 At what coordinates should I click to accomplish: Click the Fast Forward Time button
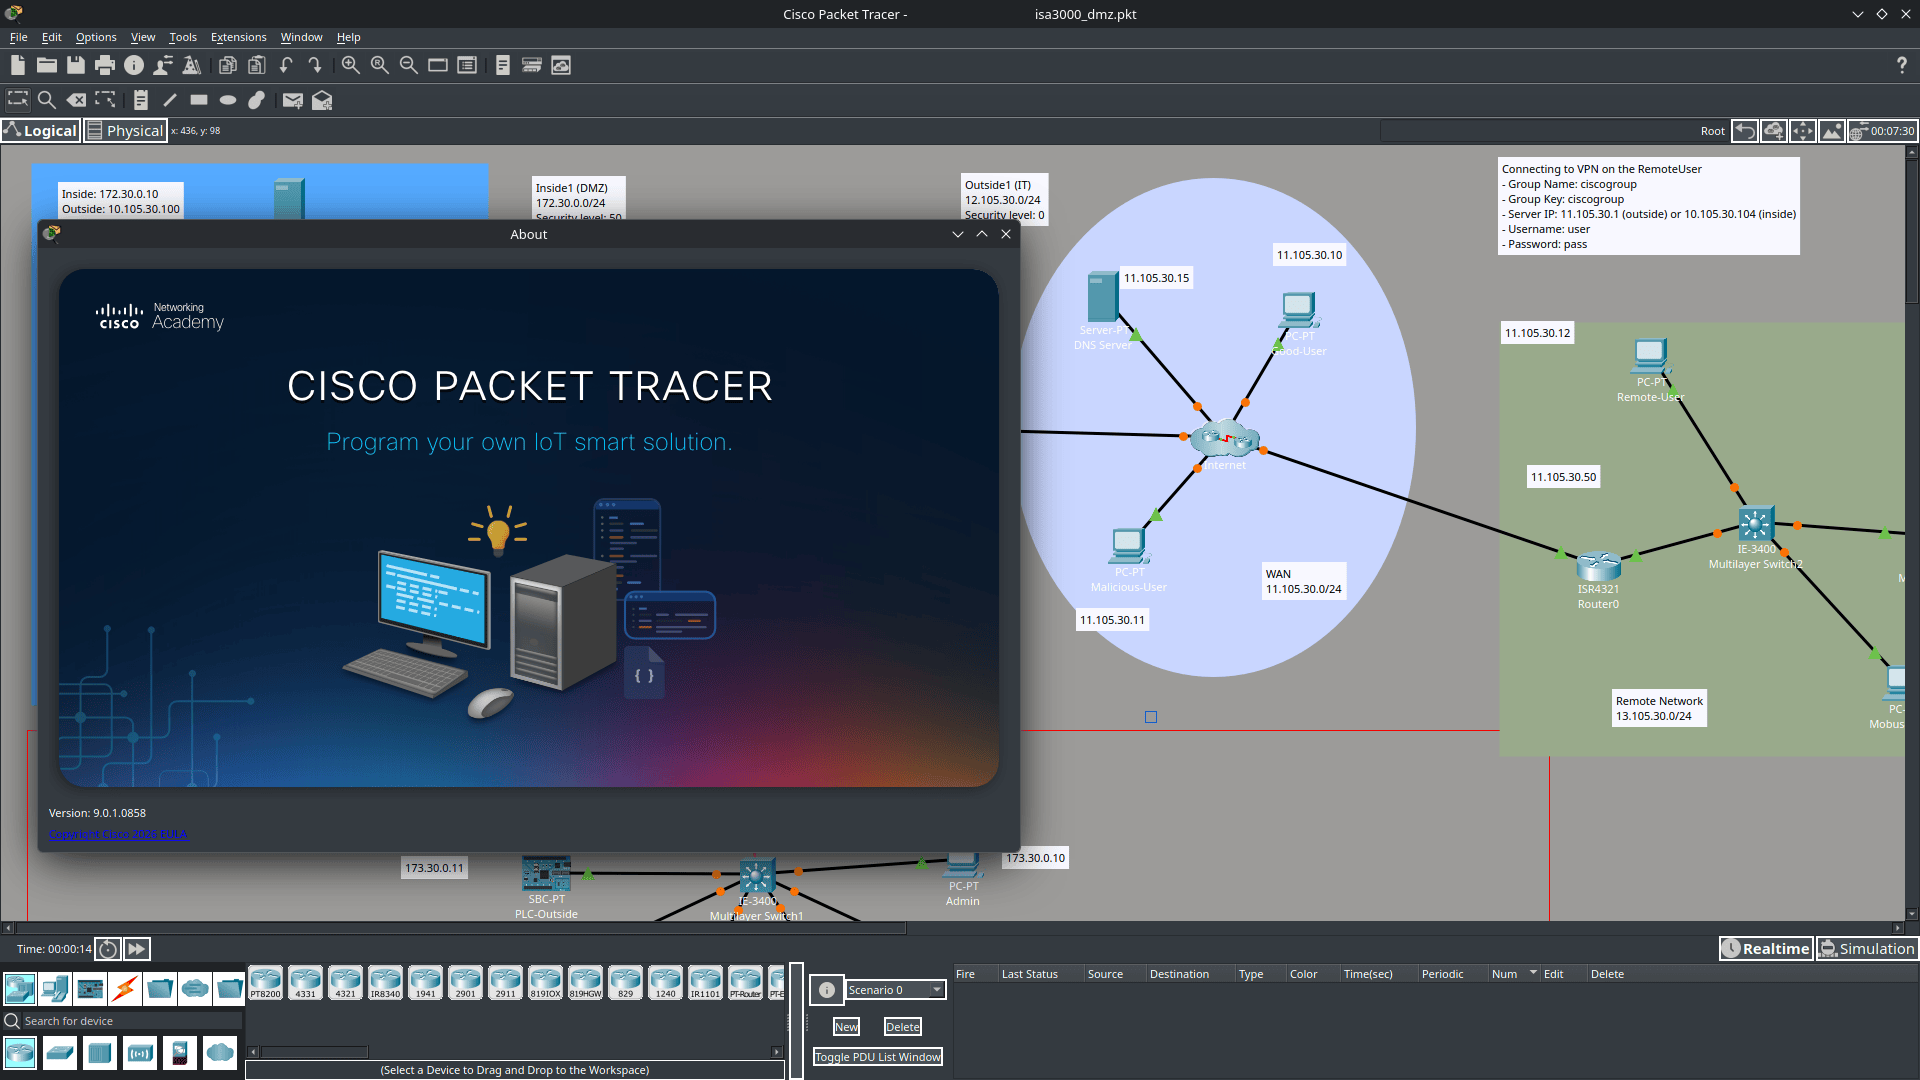tap(137, 949)
